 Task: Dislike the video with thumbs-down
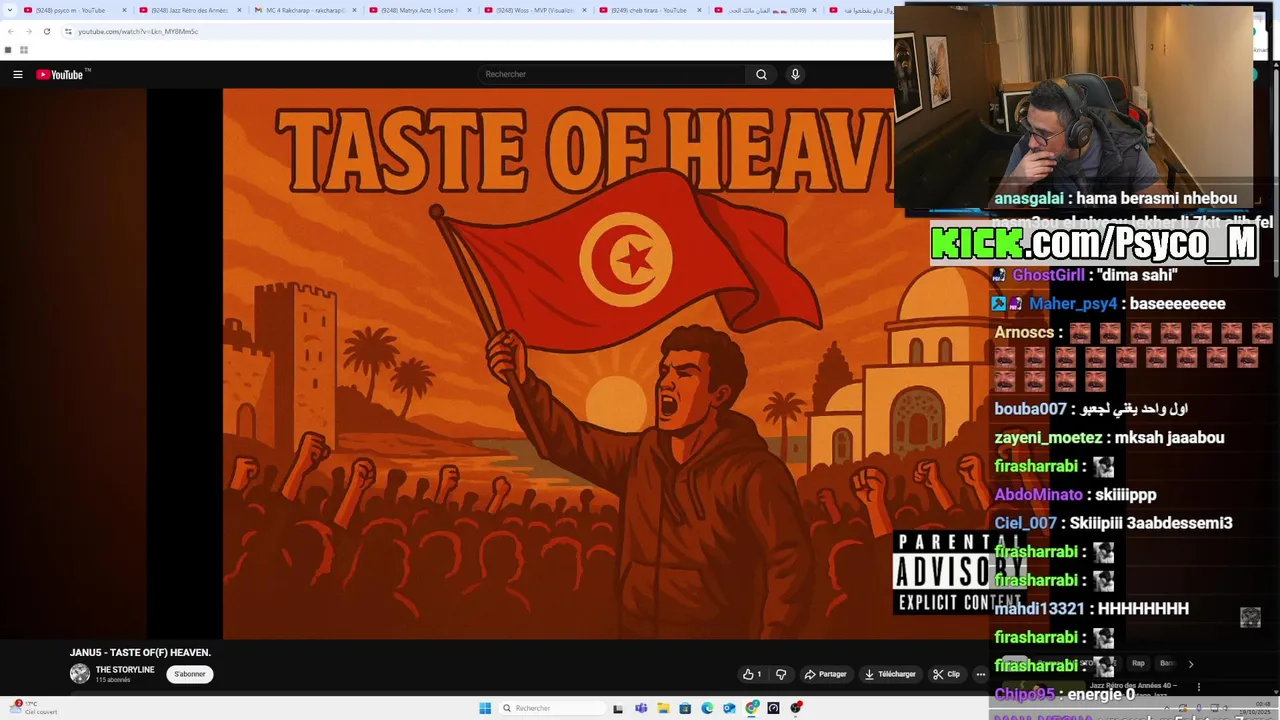(781, 674)
